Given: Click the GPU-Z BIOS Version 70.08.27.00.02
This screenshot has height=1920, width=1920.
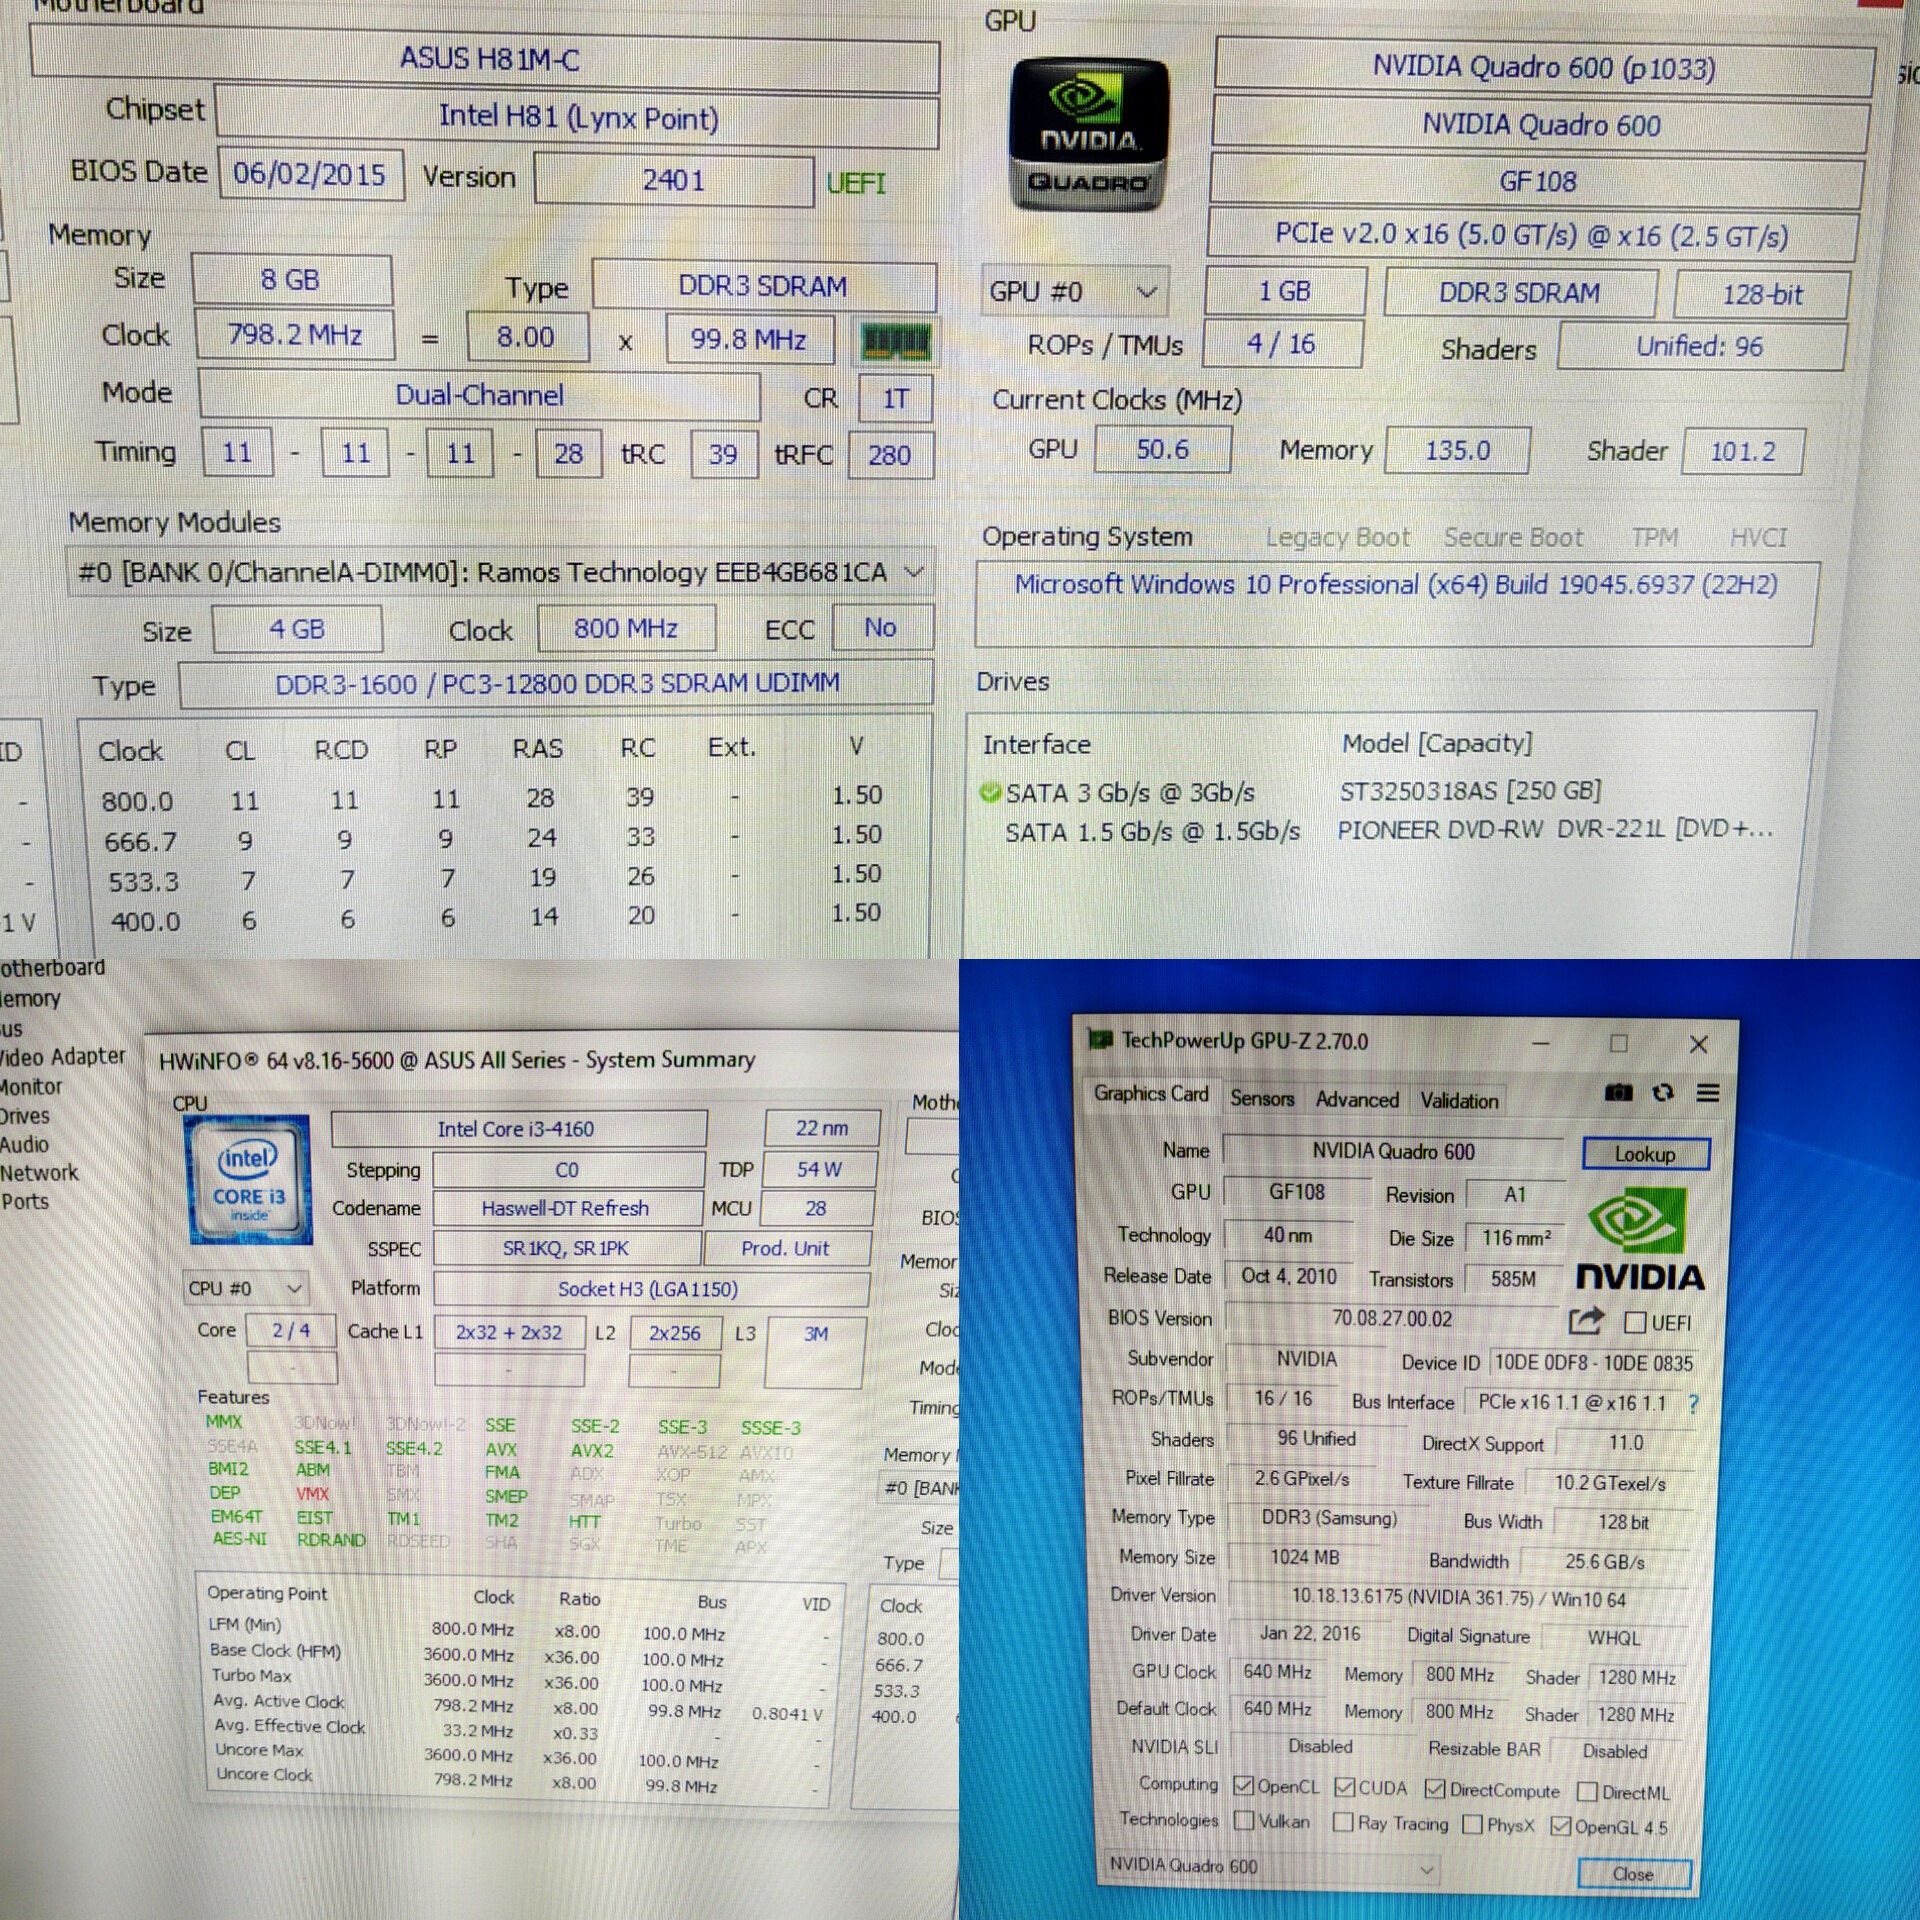Looking at the screenshot, I should [x=1392, y=1319].
